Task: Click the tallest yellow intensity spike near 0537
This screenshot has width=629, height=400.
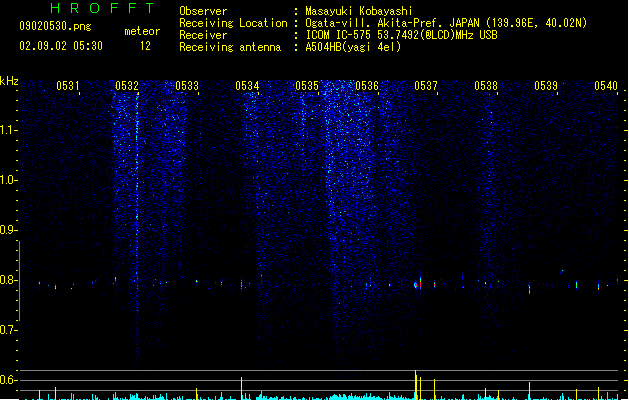Action: click(416, 385)
